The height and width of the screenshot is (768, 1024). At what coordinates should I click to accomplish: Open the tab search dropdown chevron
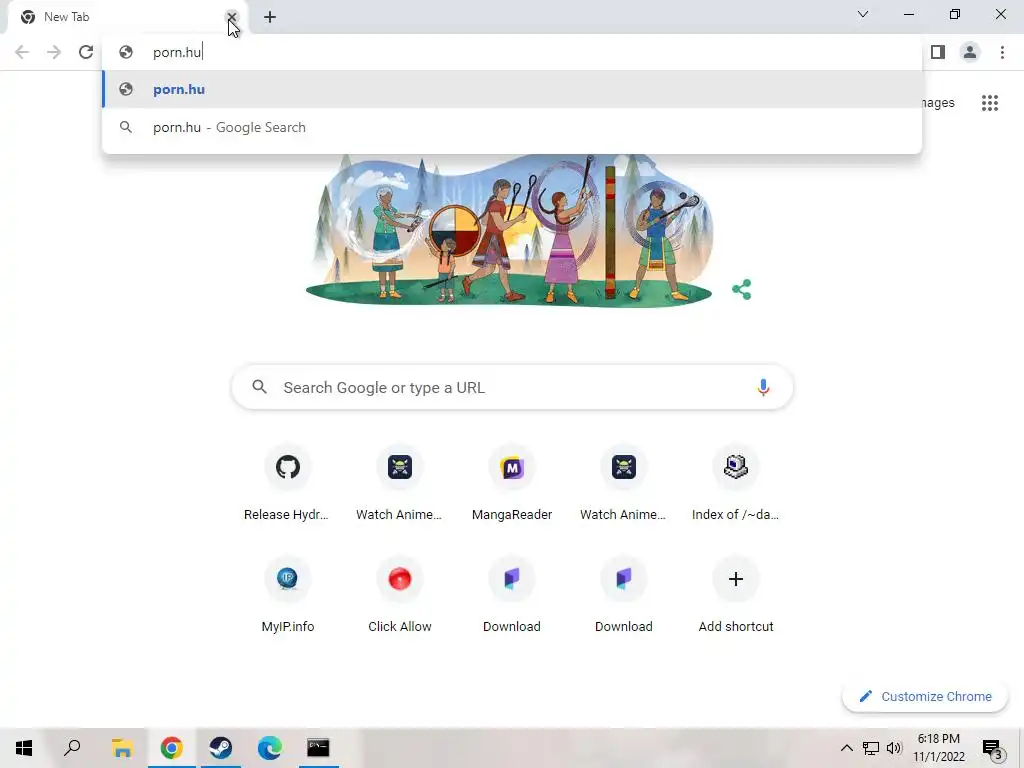click(863, 14)
